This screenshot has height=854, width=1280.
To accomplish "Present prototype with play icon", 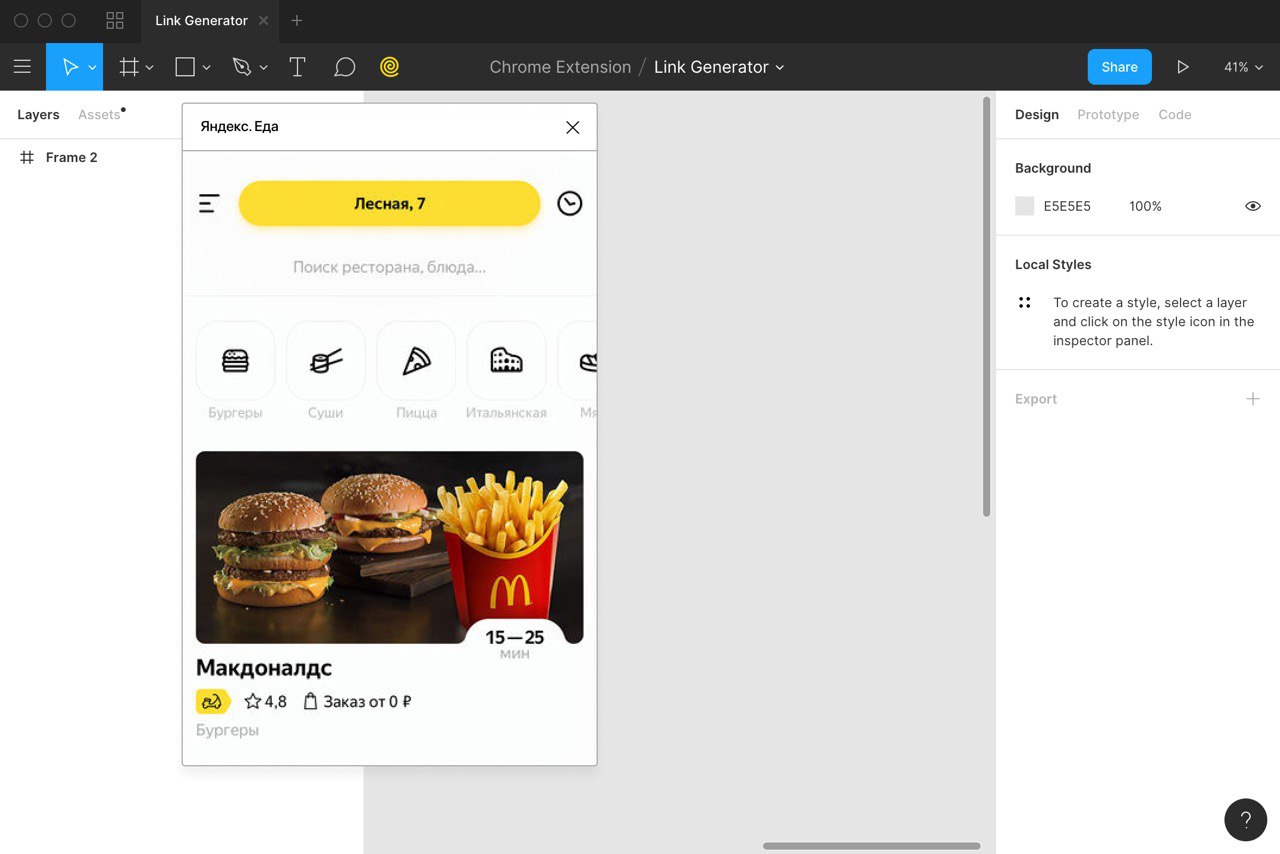I will (x=1183, y=67).
